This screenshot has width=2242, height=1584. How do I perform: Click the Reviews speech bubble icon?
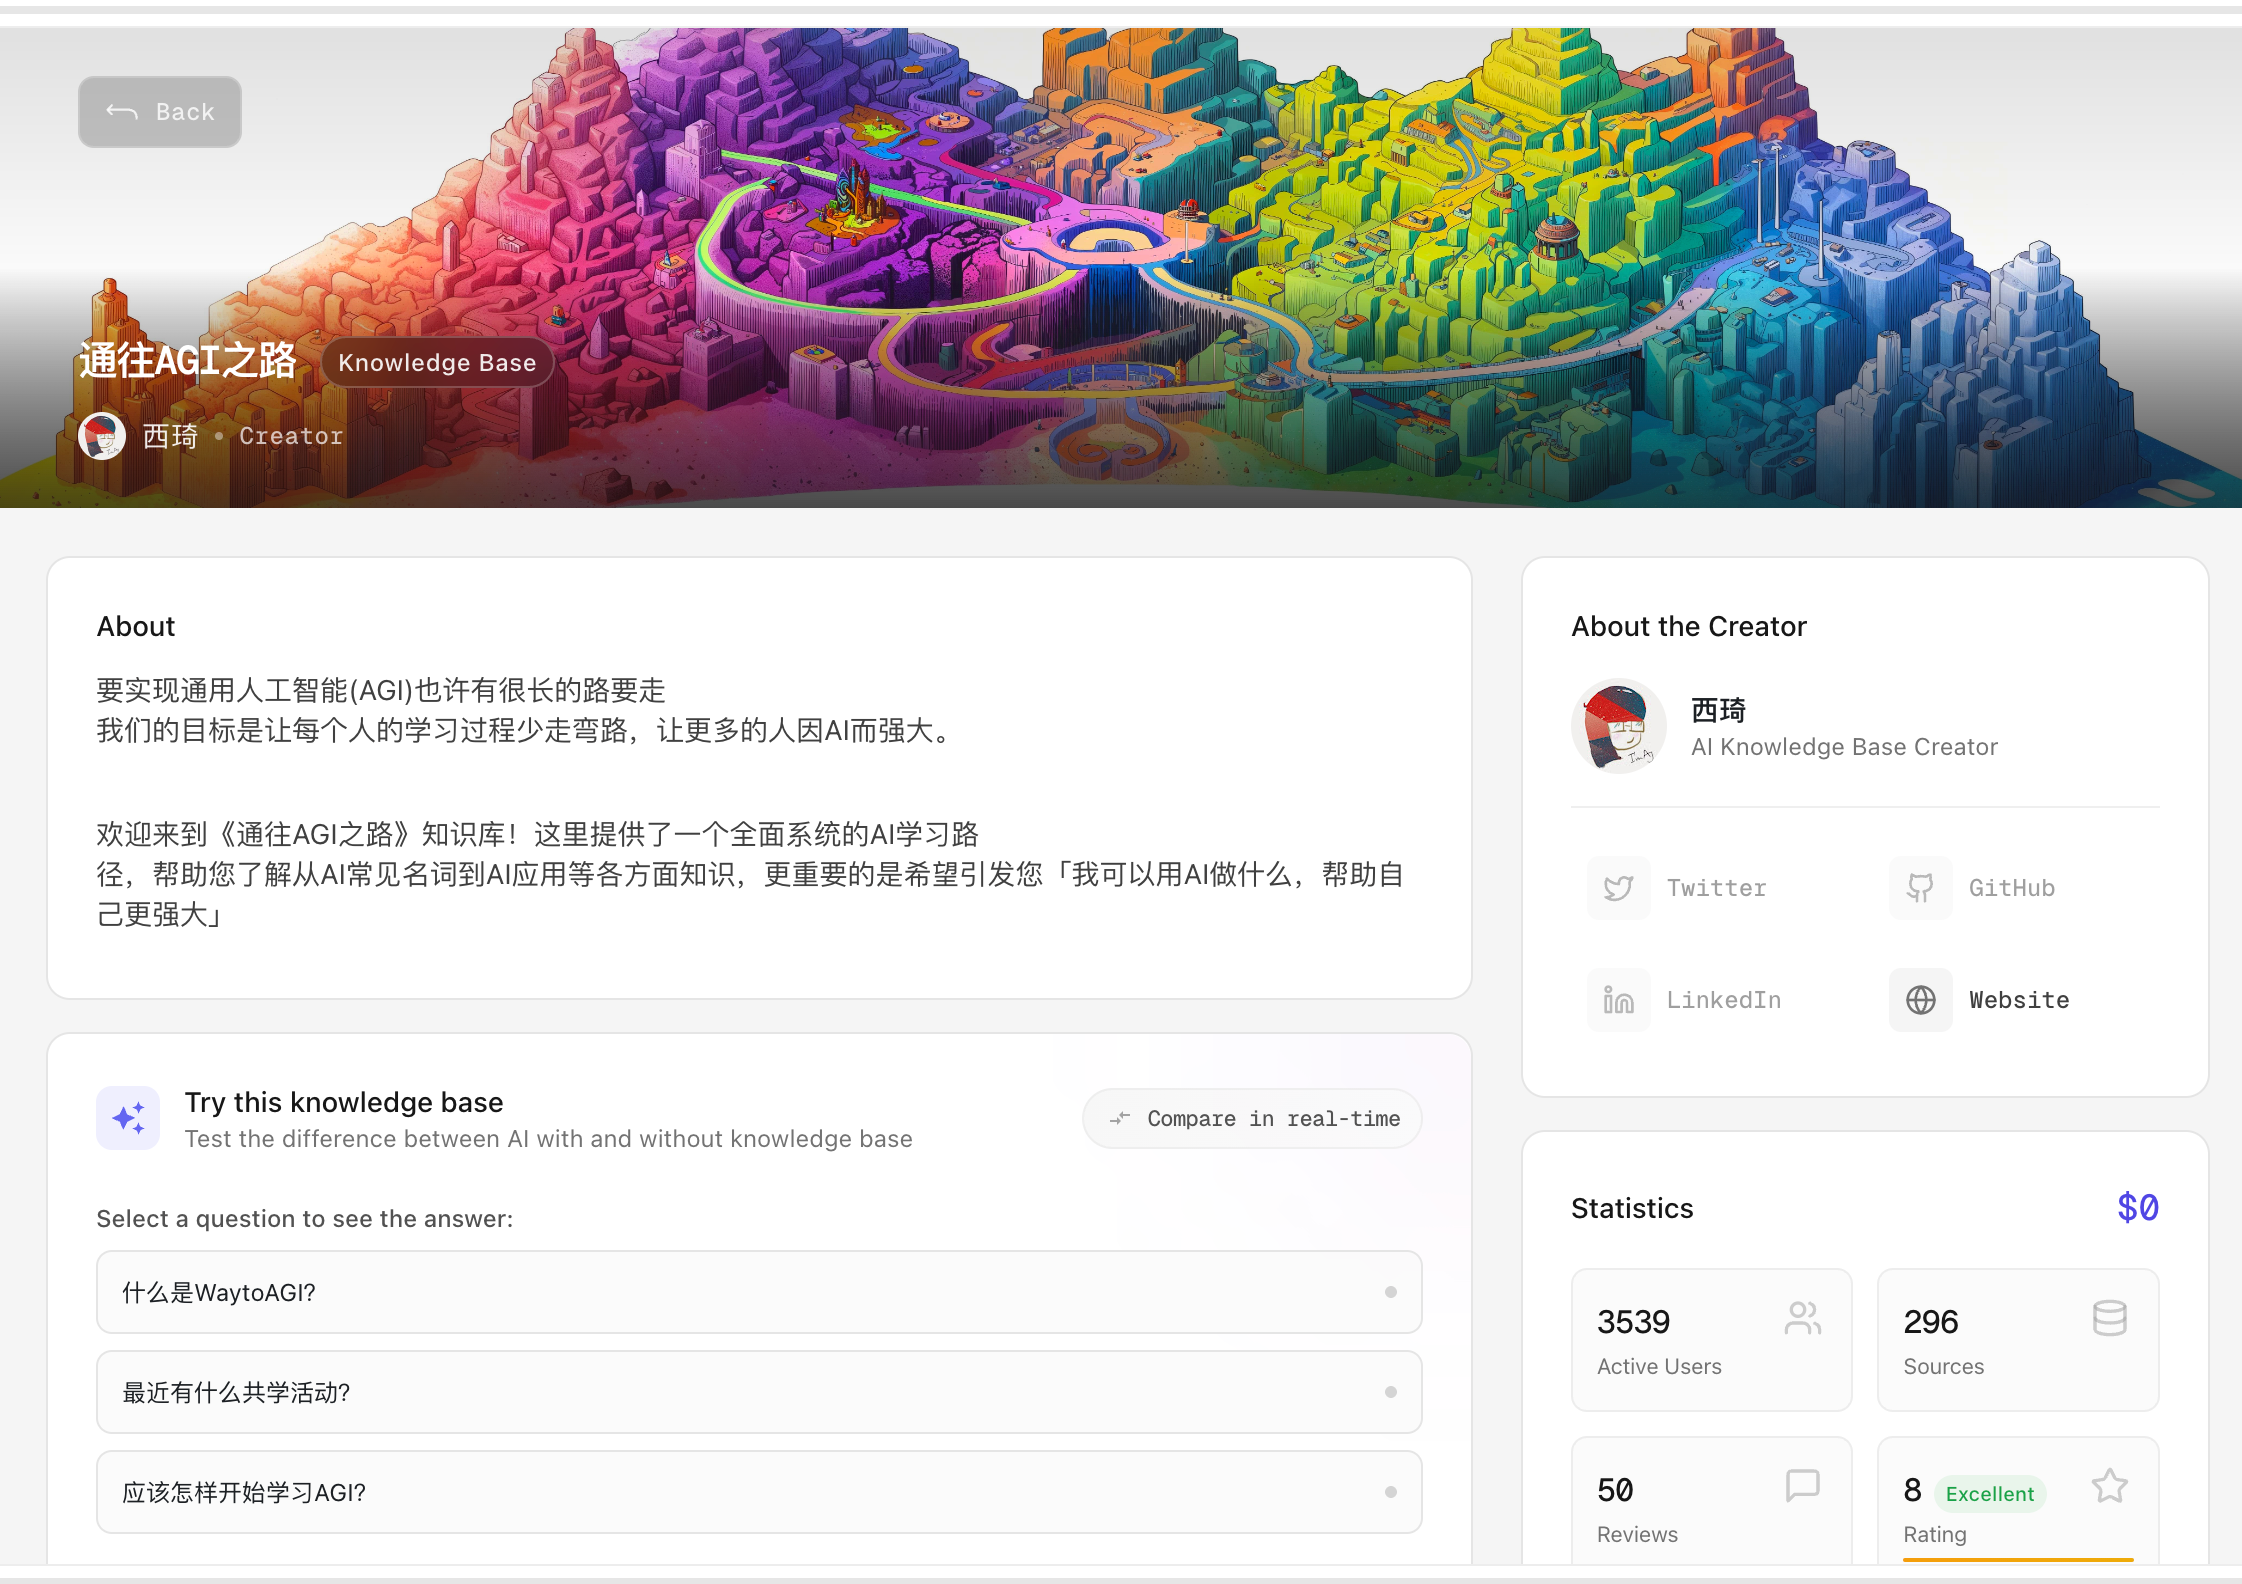click(x=1802, y=1486)
